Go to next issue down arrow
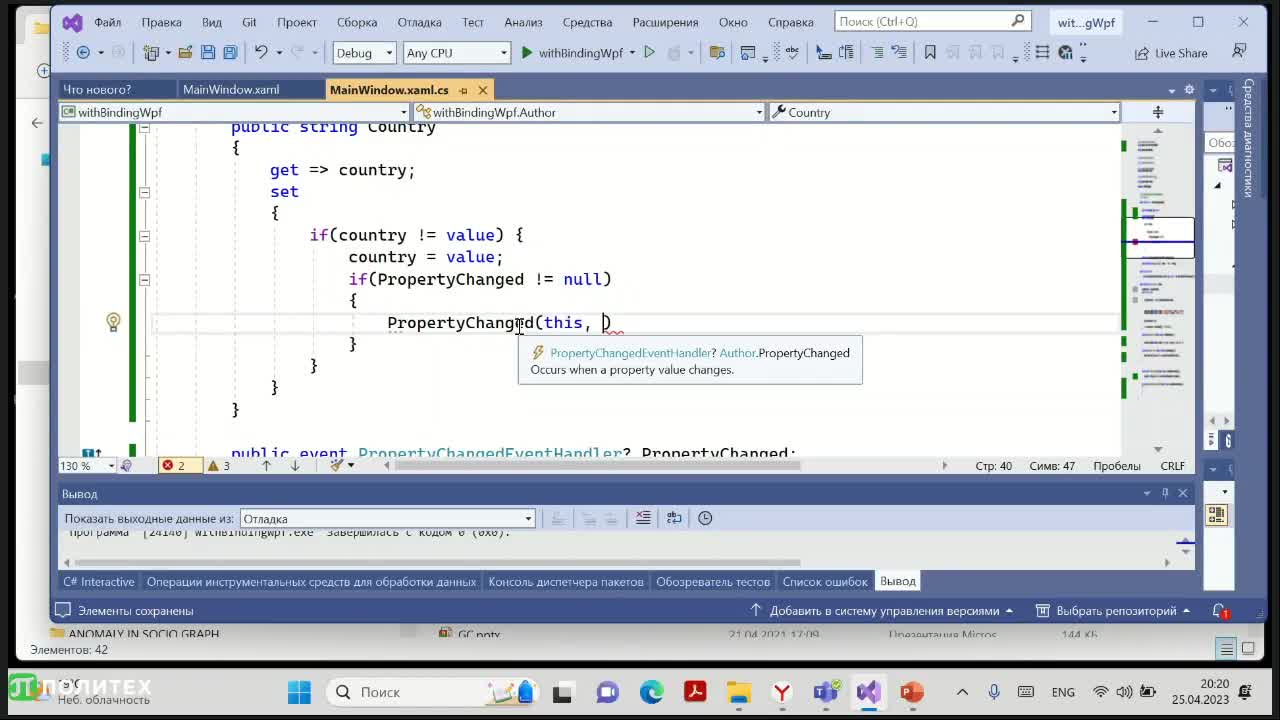Screen dimensions: 1280x720 pos(295,466)
